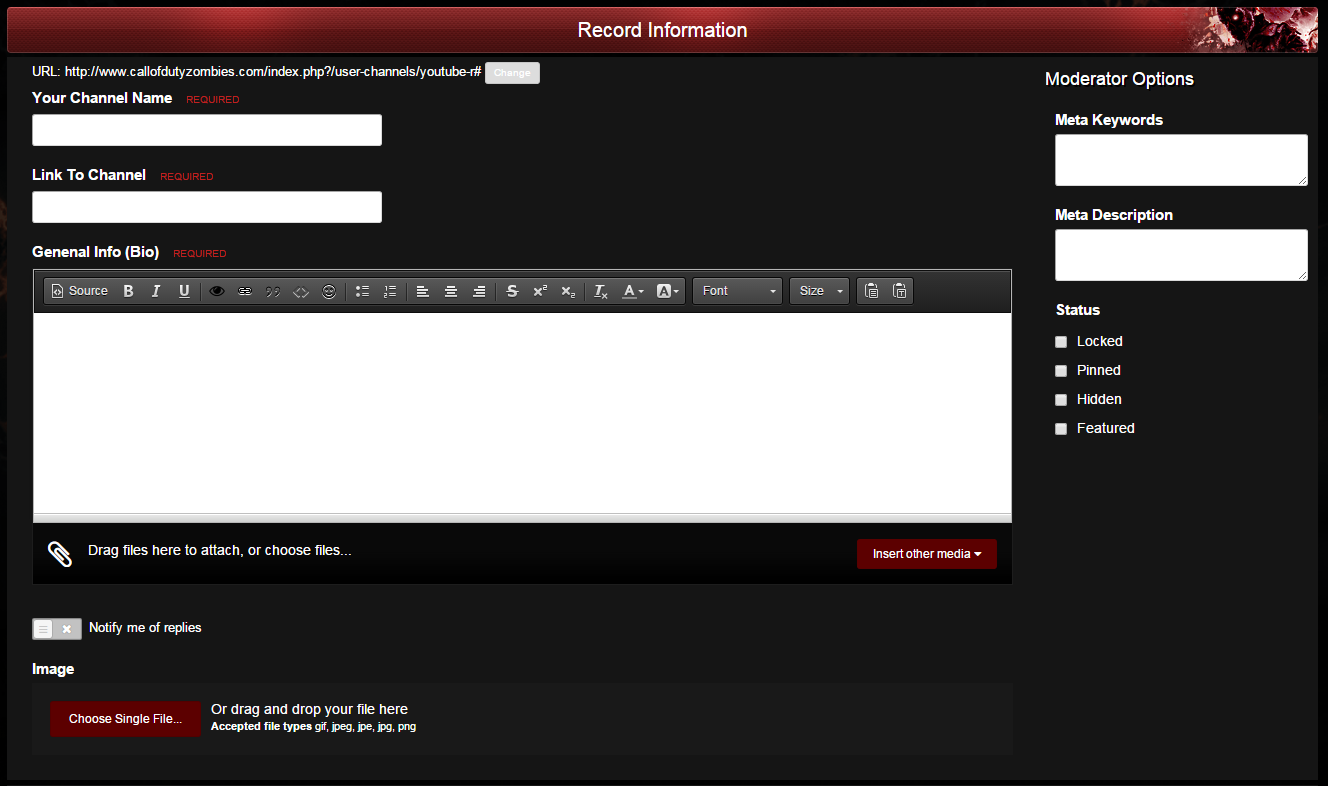The width and height of the screenshot is (1328, 786).
Task: Toggle Notify me of replies switch
Action: [57, 629]
